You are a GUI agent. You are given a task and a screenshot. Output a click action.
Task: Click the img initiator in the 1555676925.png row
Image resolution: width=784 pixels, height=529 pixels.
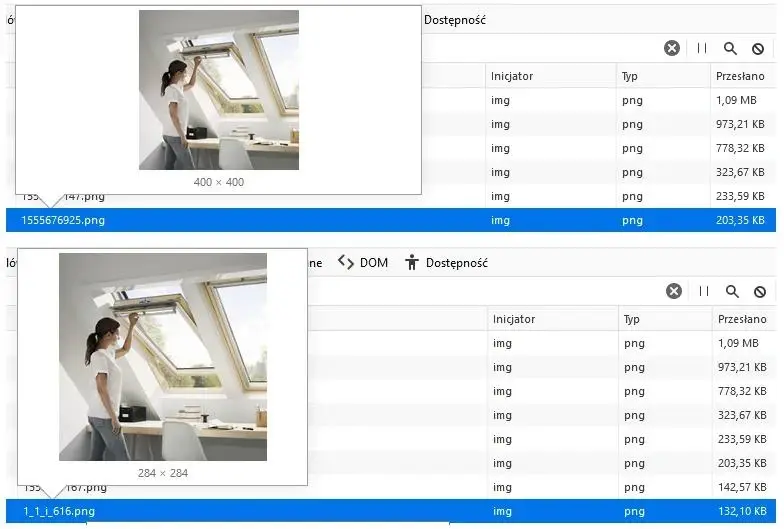pos(500,220)
